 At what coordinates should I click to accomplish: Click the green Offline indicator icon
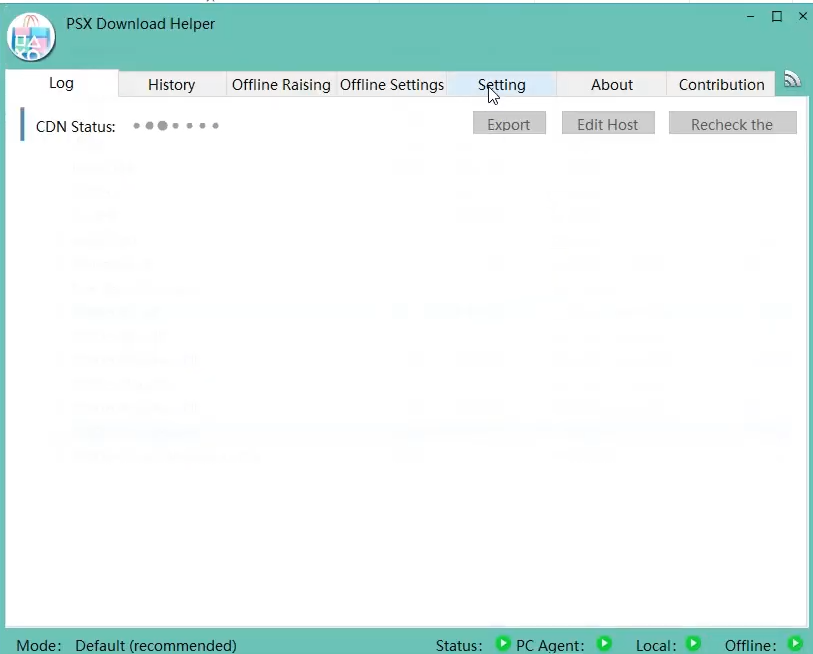[x=795, y=644]
